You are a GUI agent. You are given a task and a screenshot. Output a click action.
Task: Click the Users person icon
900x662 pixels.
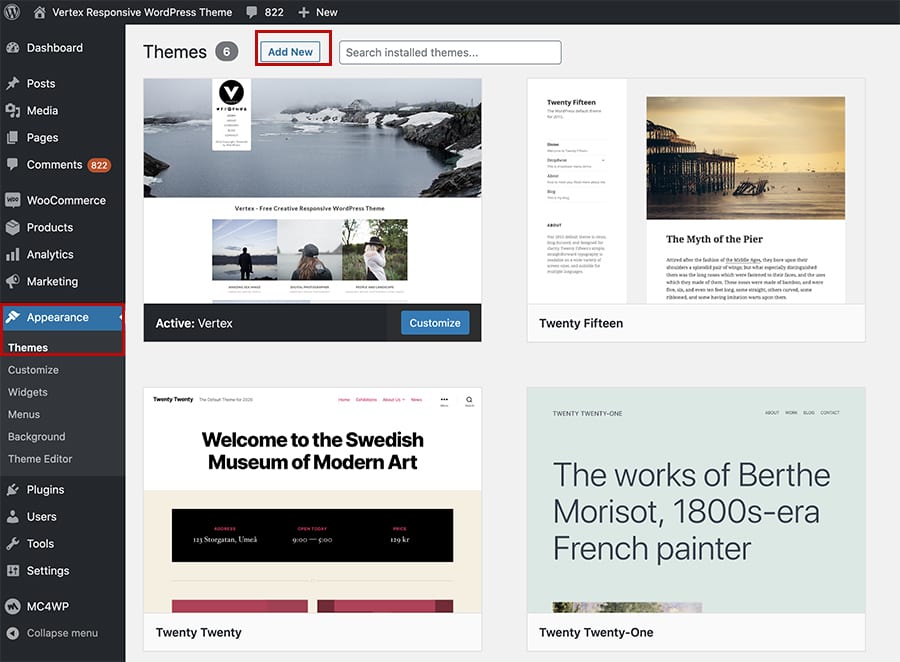[x=13, y=517]
